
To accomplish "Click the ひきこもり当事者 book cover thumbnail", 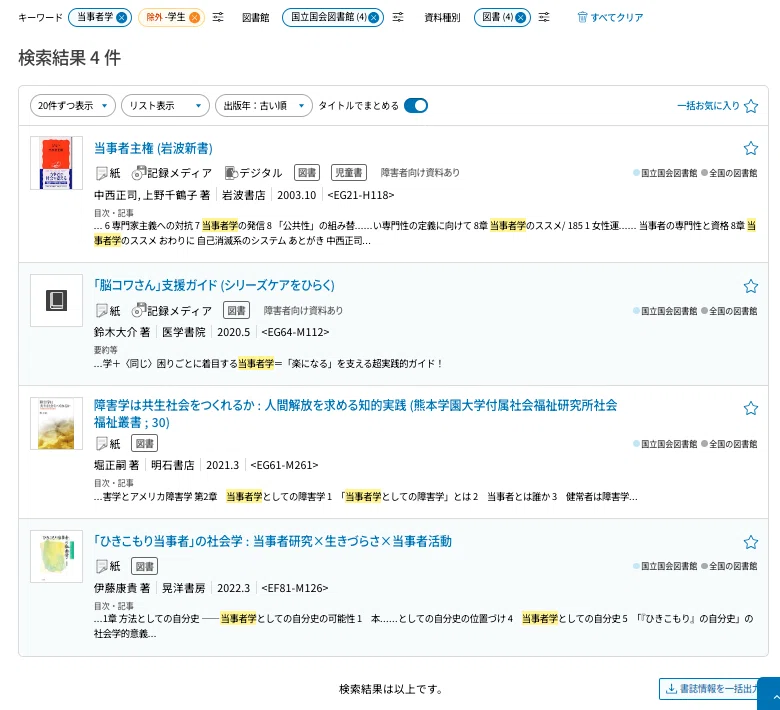I will 56,556.
